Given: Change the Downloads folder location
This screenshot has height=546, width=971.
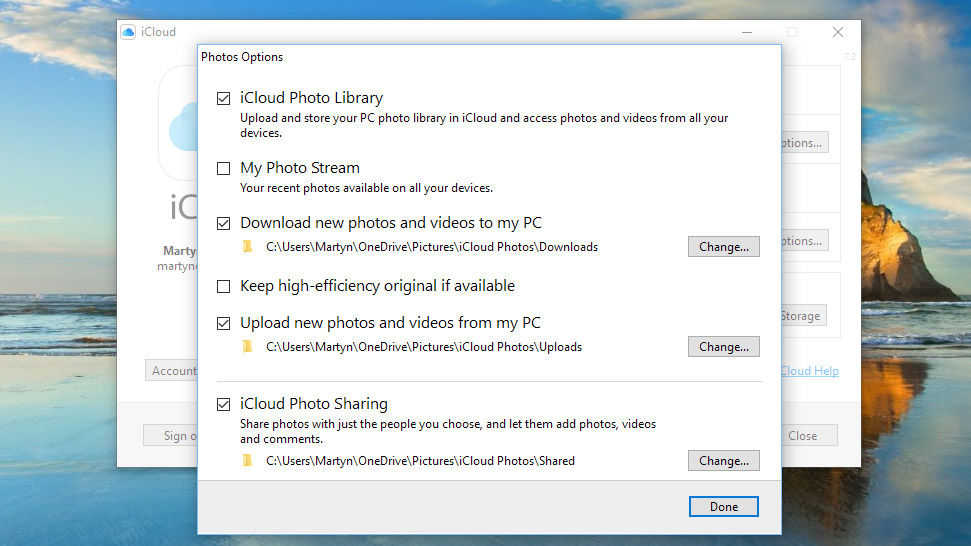Looking at the screenshot, I should (723, 246).
